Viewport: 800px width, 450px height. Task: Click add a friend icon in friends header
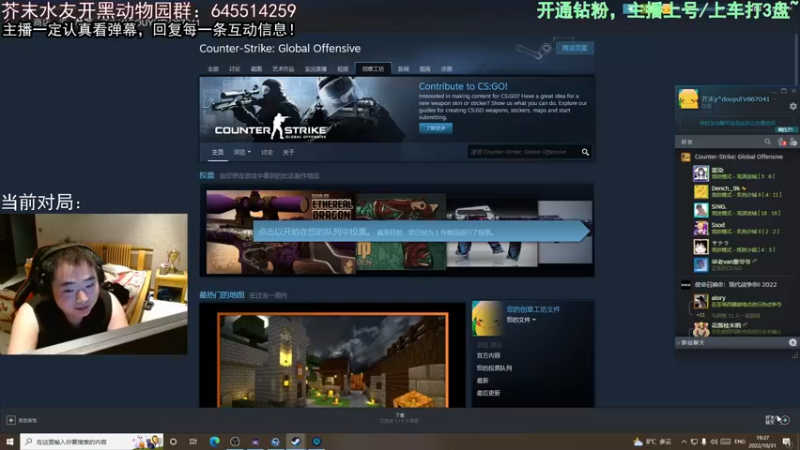(793, 142)
